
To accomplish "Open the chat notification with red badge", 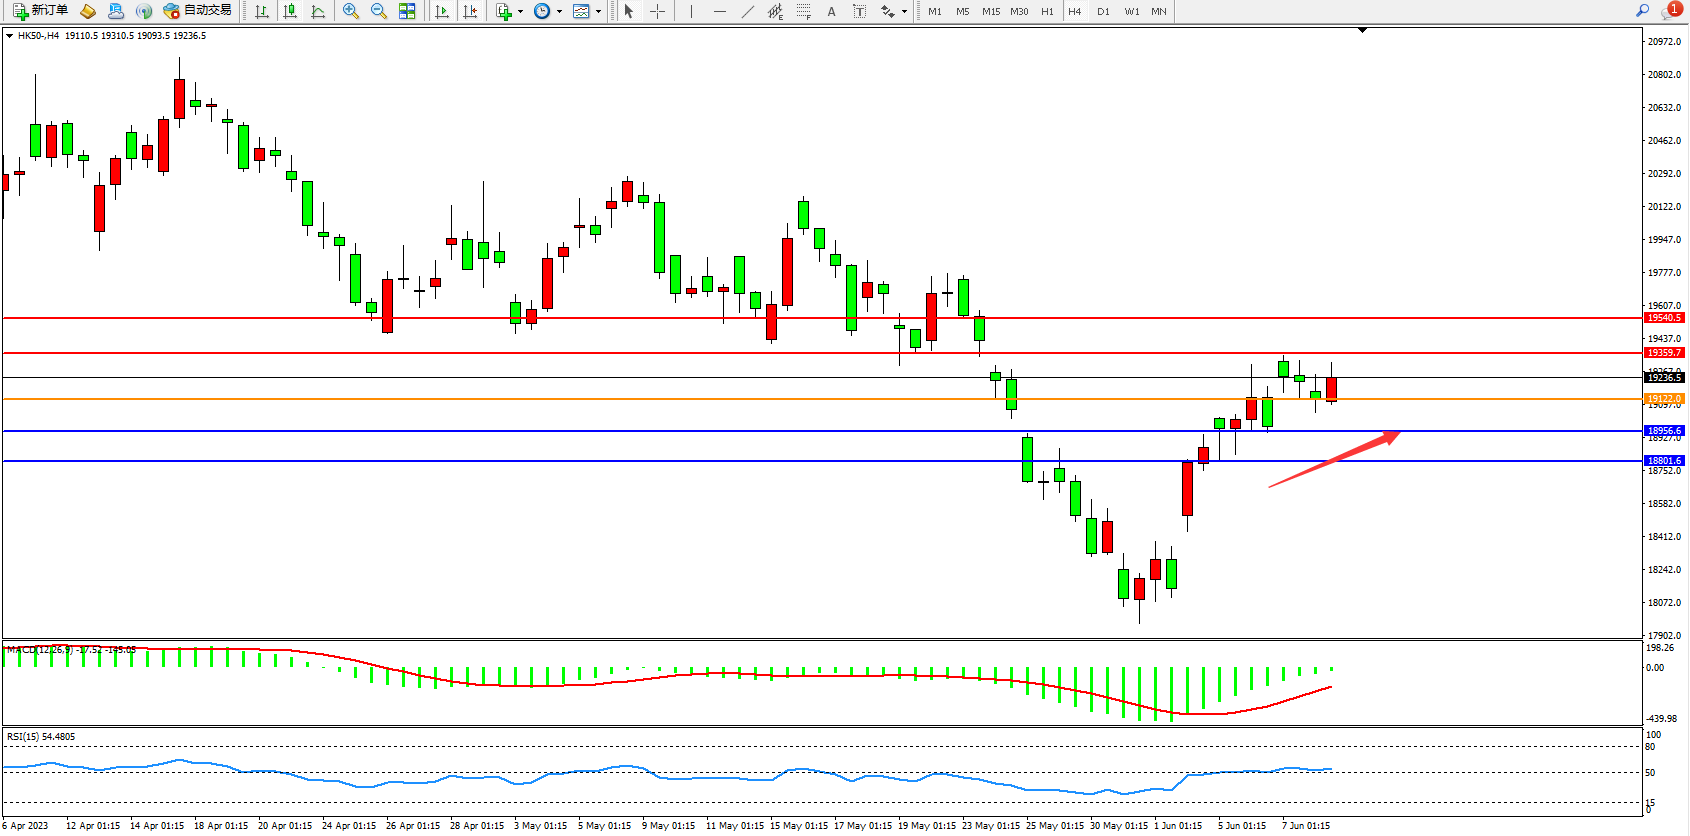I will coord(1670,11).
